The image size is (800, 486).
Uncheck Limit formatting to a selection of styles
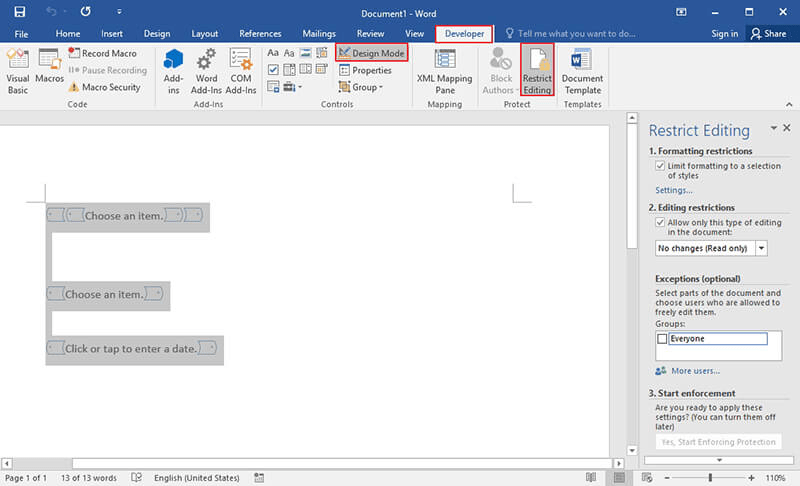coord(660,166)
